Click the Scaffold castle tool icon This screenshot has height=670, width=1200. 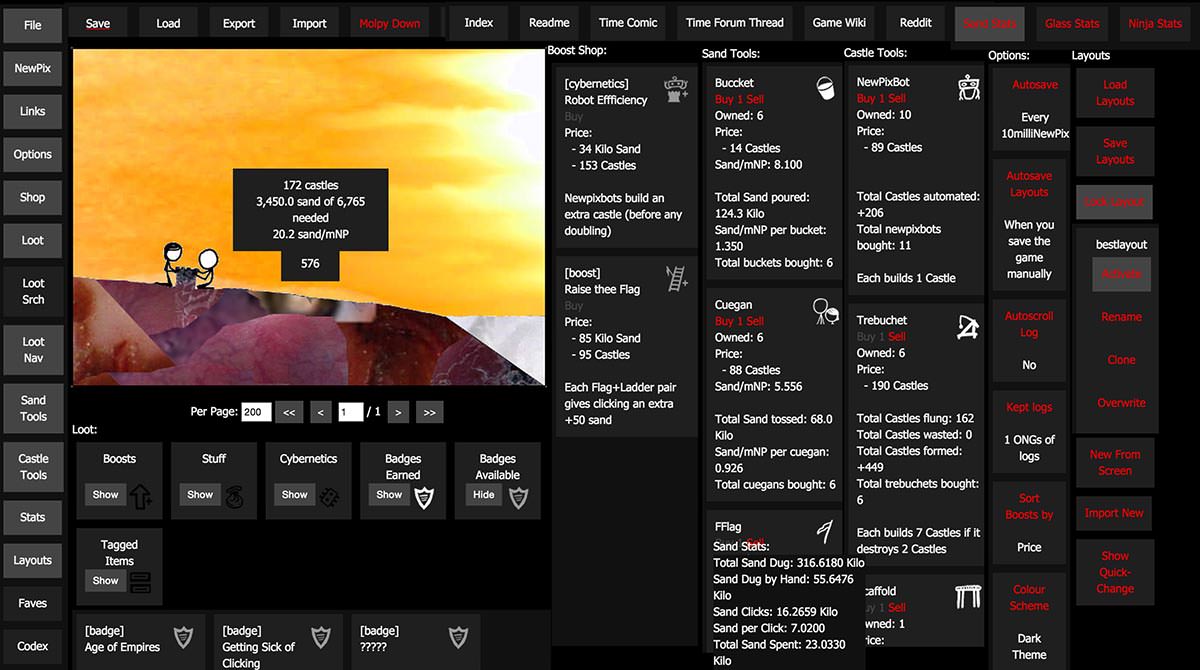[x=968, y=597]
